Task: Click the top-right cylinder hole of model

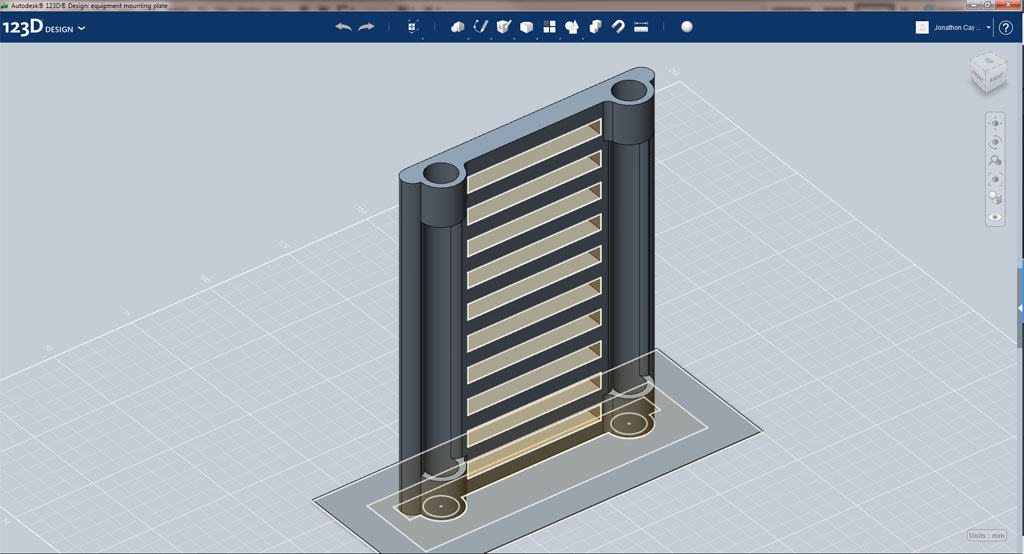Action: [629, 90]
